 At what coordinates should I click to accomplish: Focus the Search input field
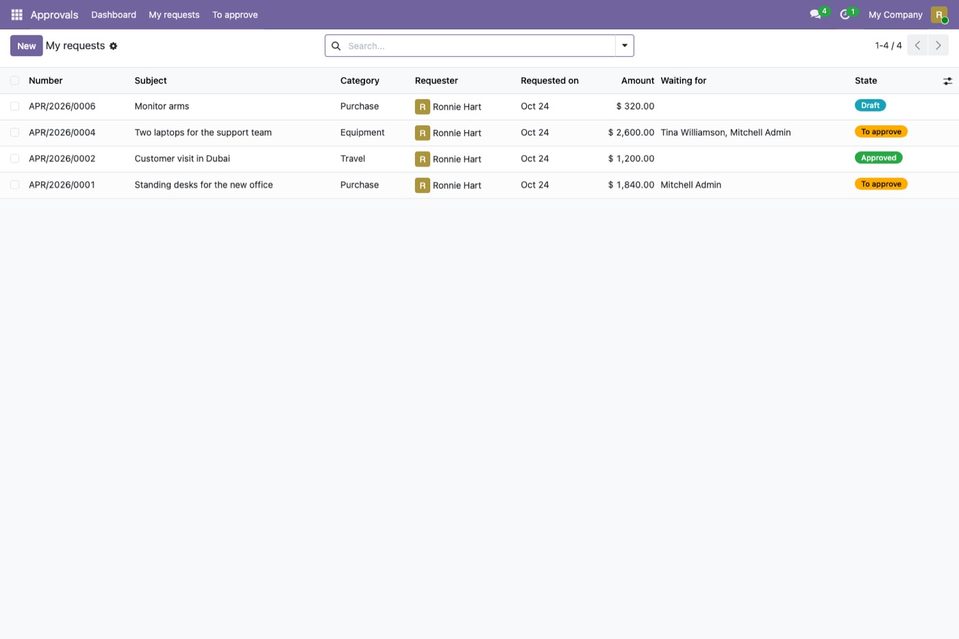coord(479,46)
